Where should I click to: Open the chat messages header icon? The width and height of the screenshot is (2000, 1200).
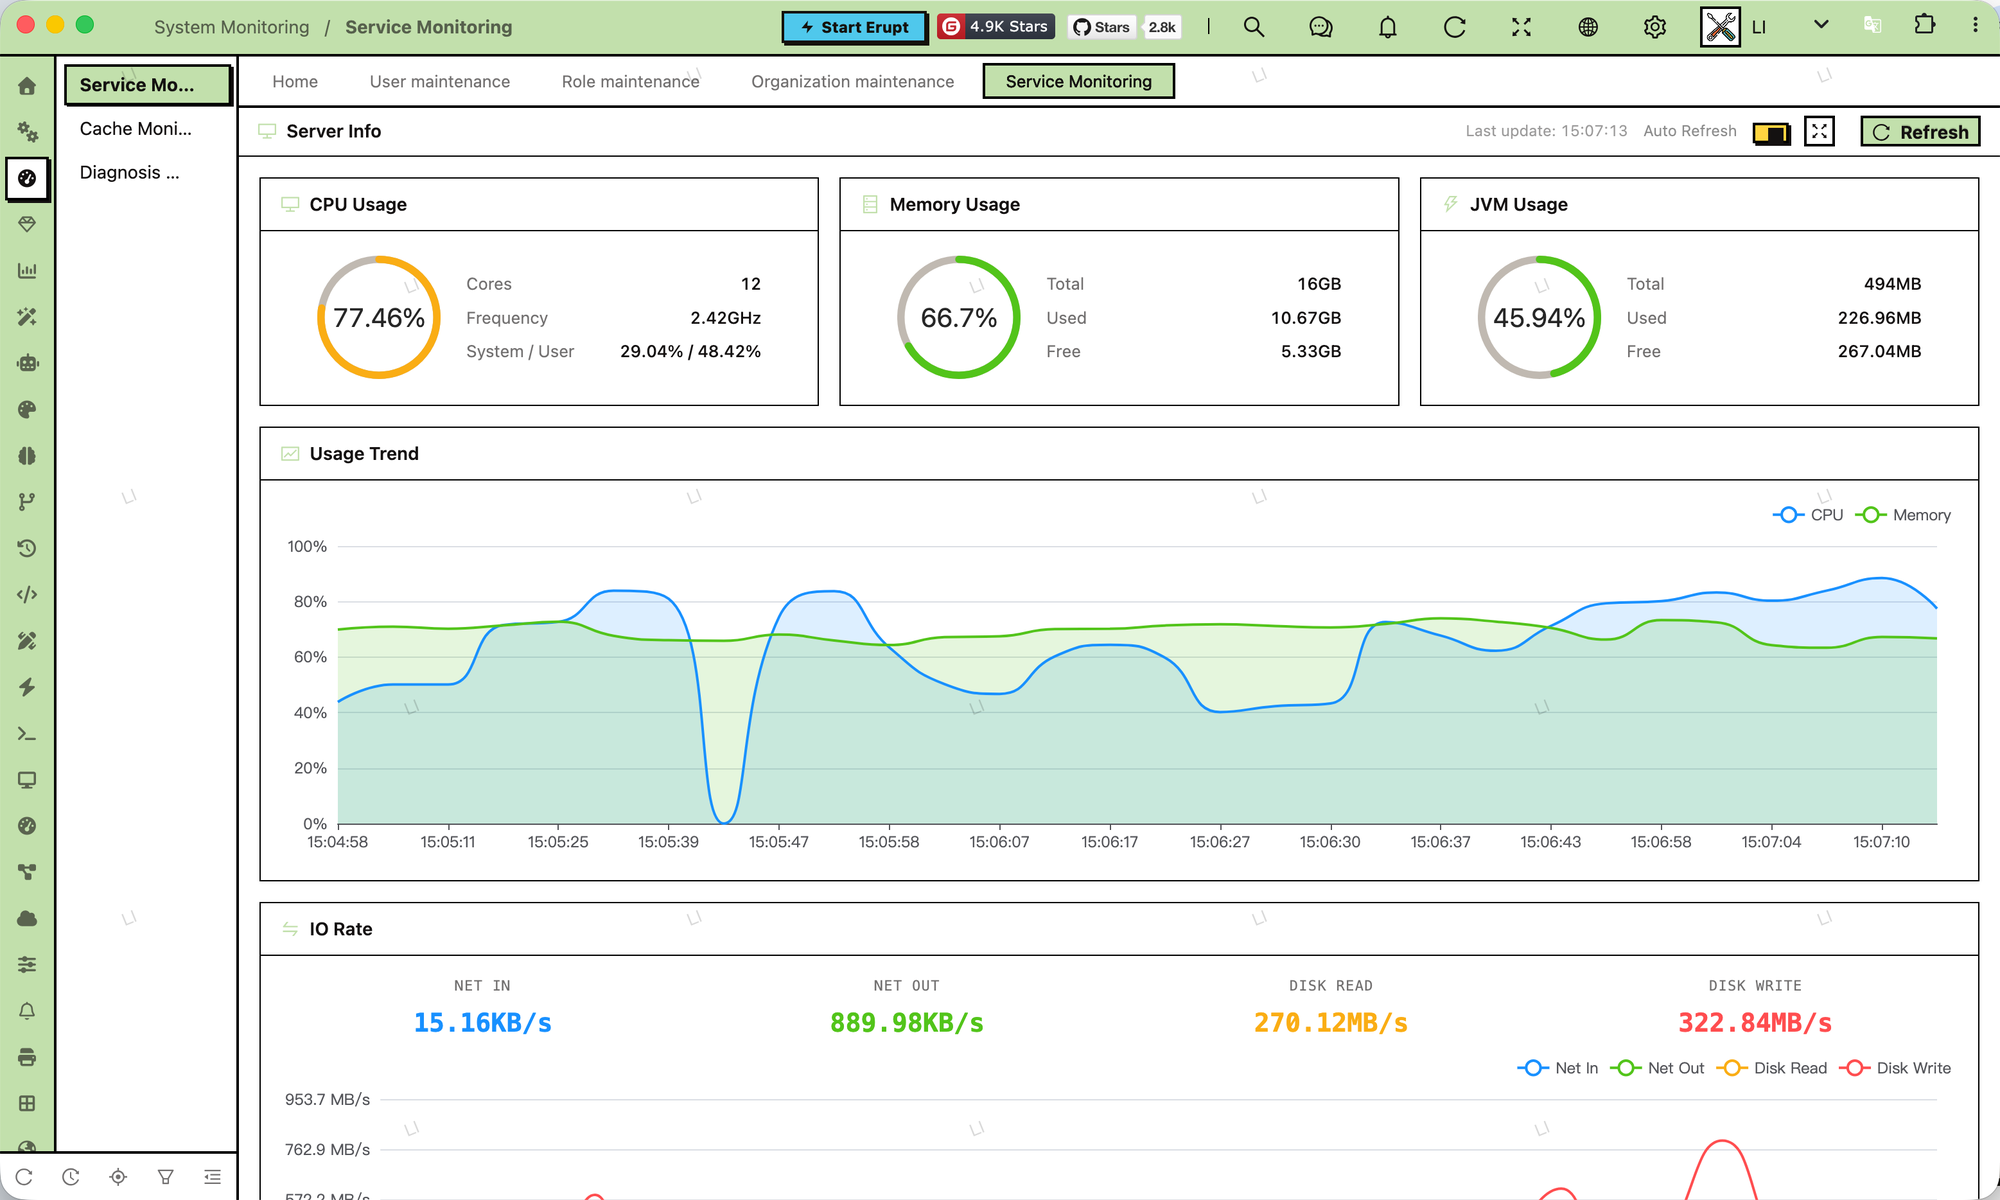[1321, 27]
